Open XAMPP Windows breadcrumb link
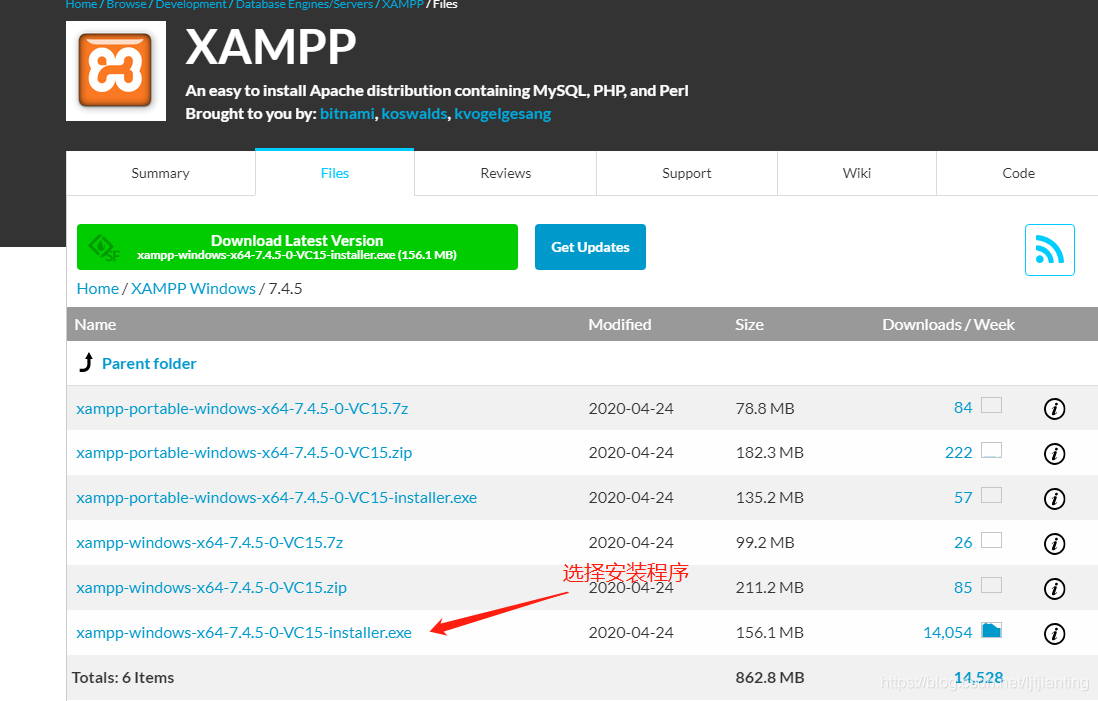Image resolution: width=1098 pixels, height=701 pixels. coord(193,289)
